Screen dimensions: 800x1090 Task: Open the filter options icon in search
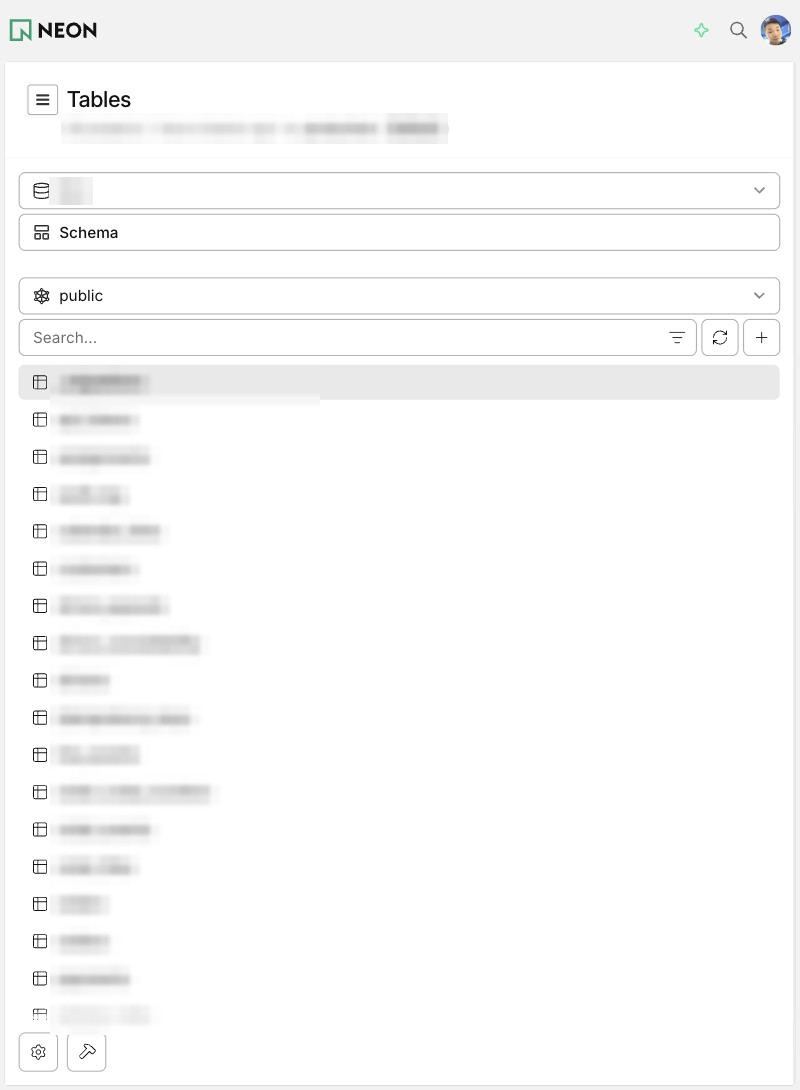677,338
